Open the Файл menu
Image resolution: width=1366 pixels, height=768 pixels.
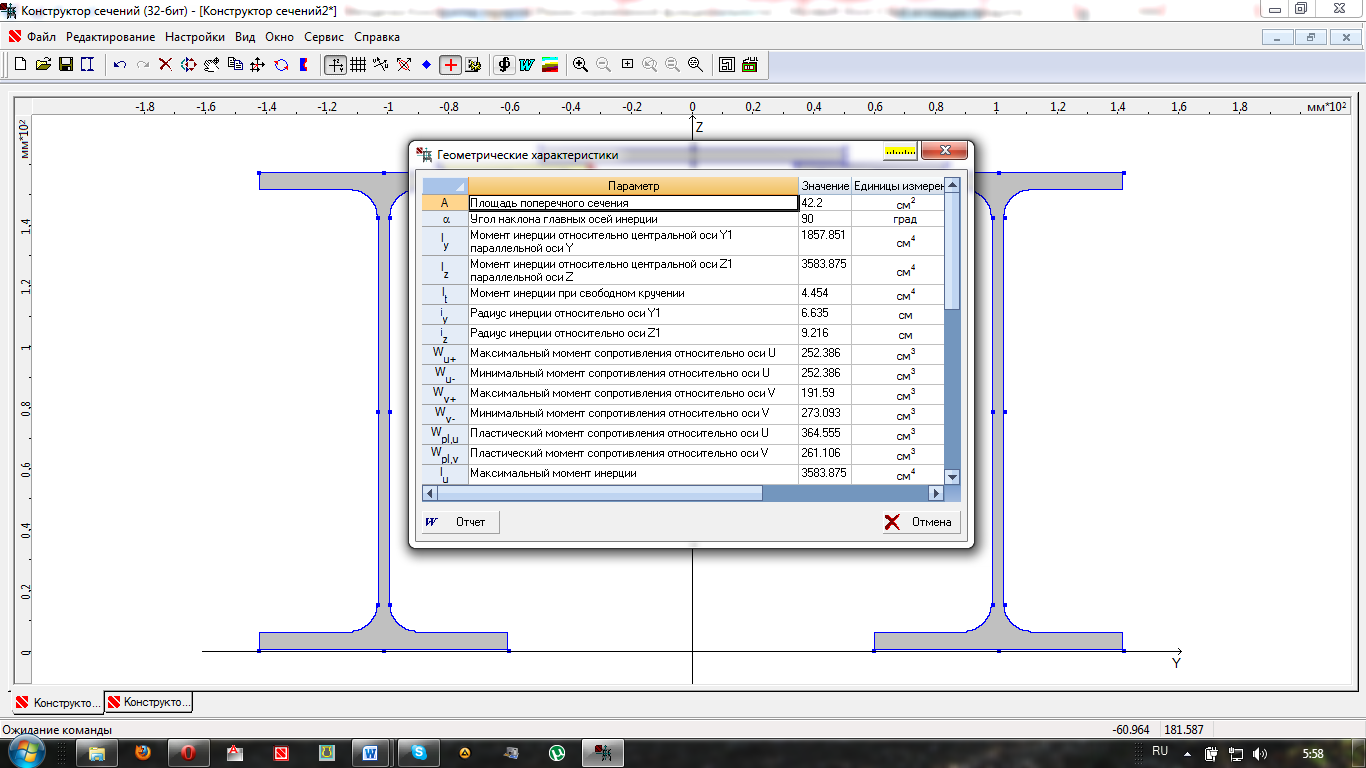[41, 37]
